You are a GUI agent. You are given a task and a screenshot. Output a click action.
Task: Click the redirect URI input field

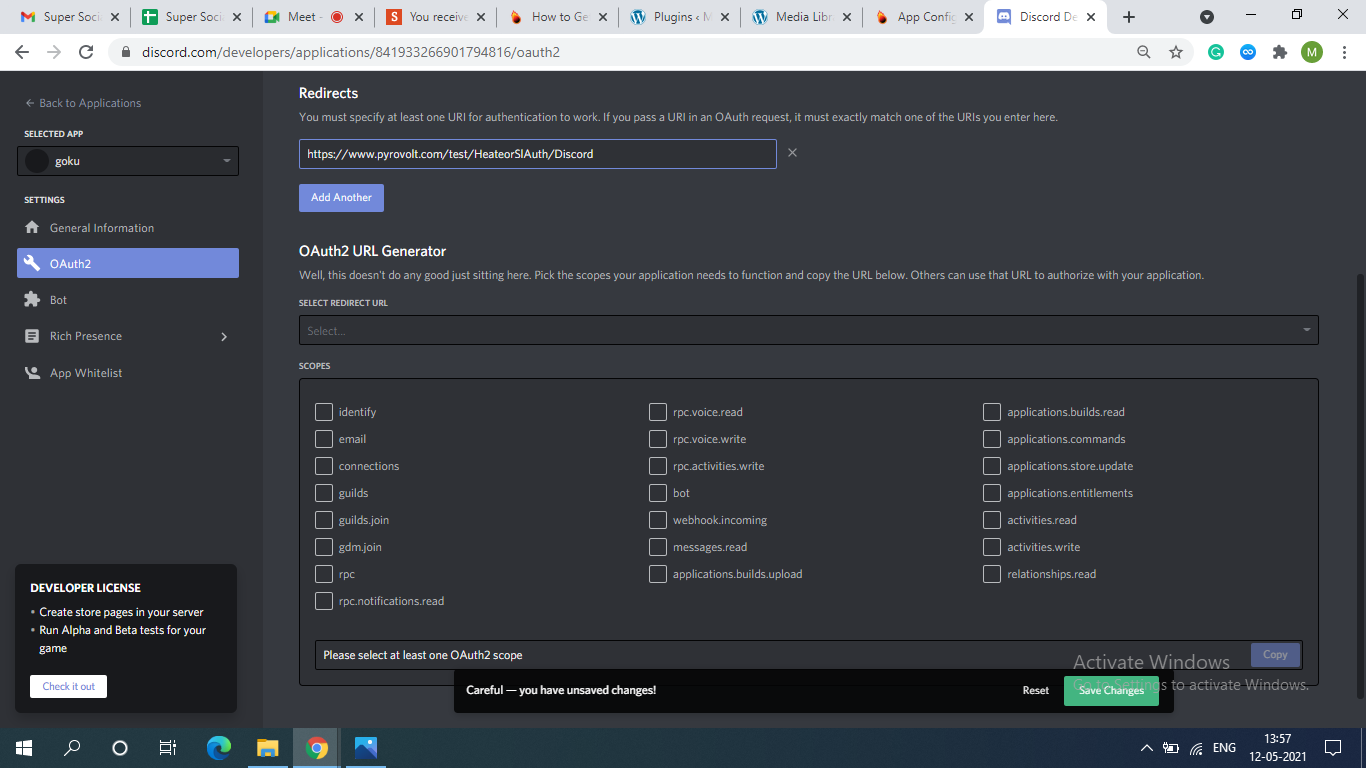tap(537, 154)
